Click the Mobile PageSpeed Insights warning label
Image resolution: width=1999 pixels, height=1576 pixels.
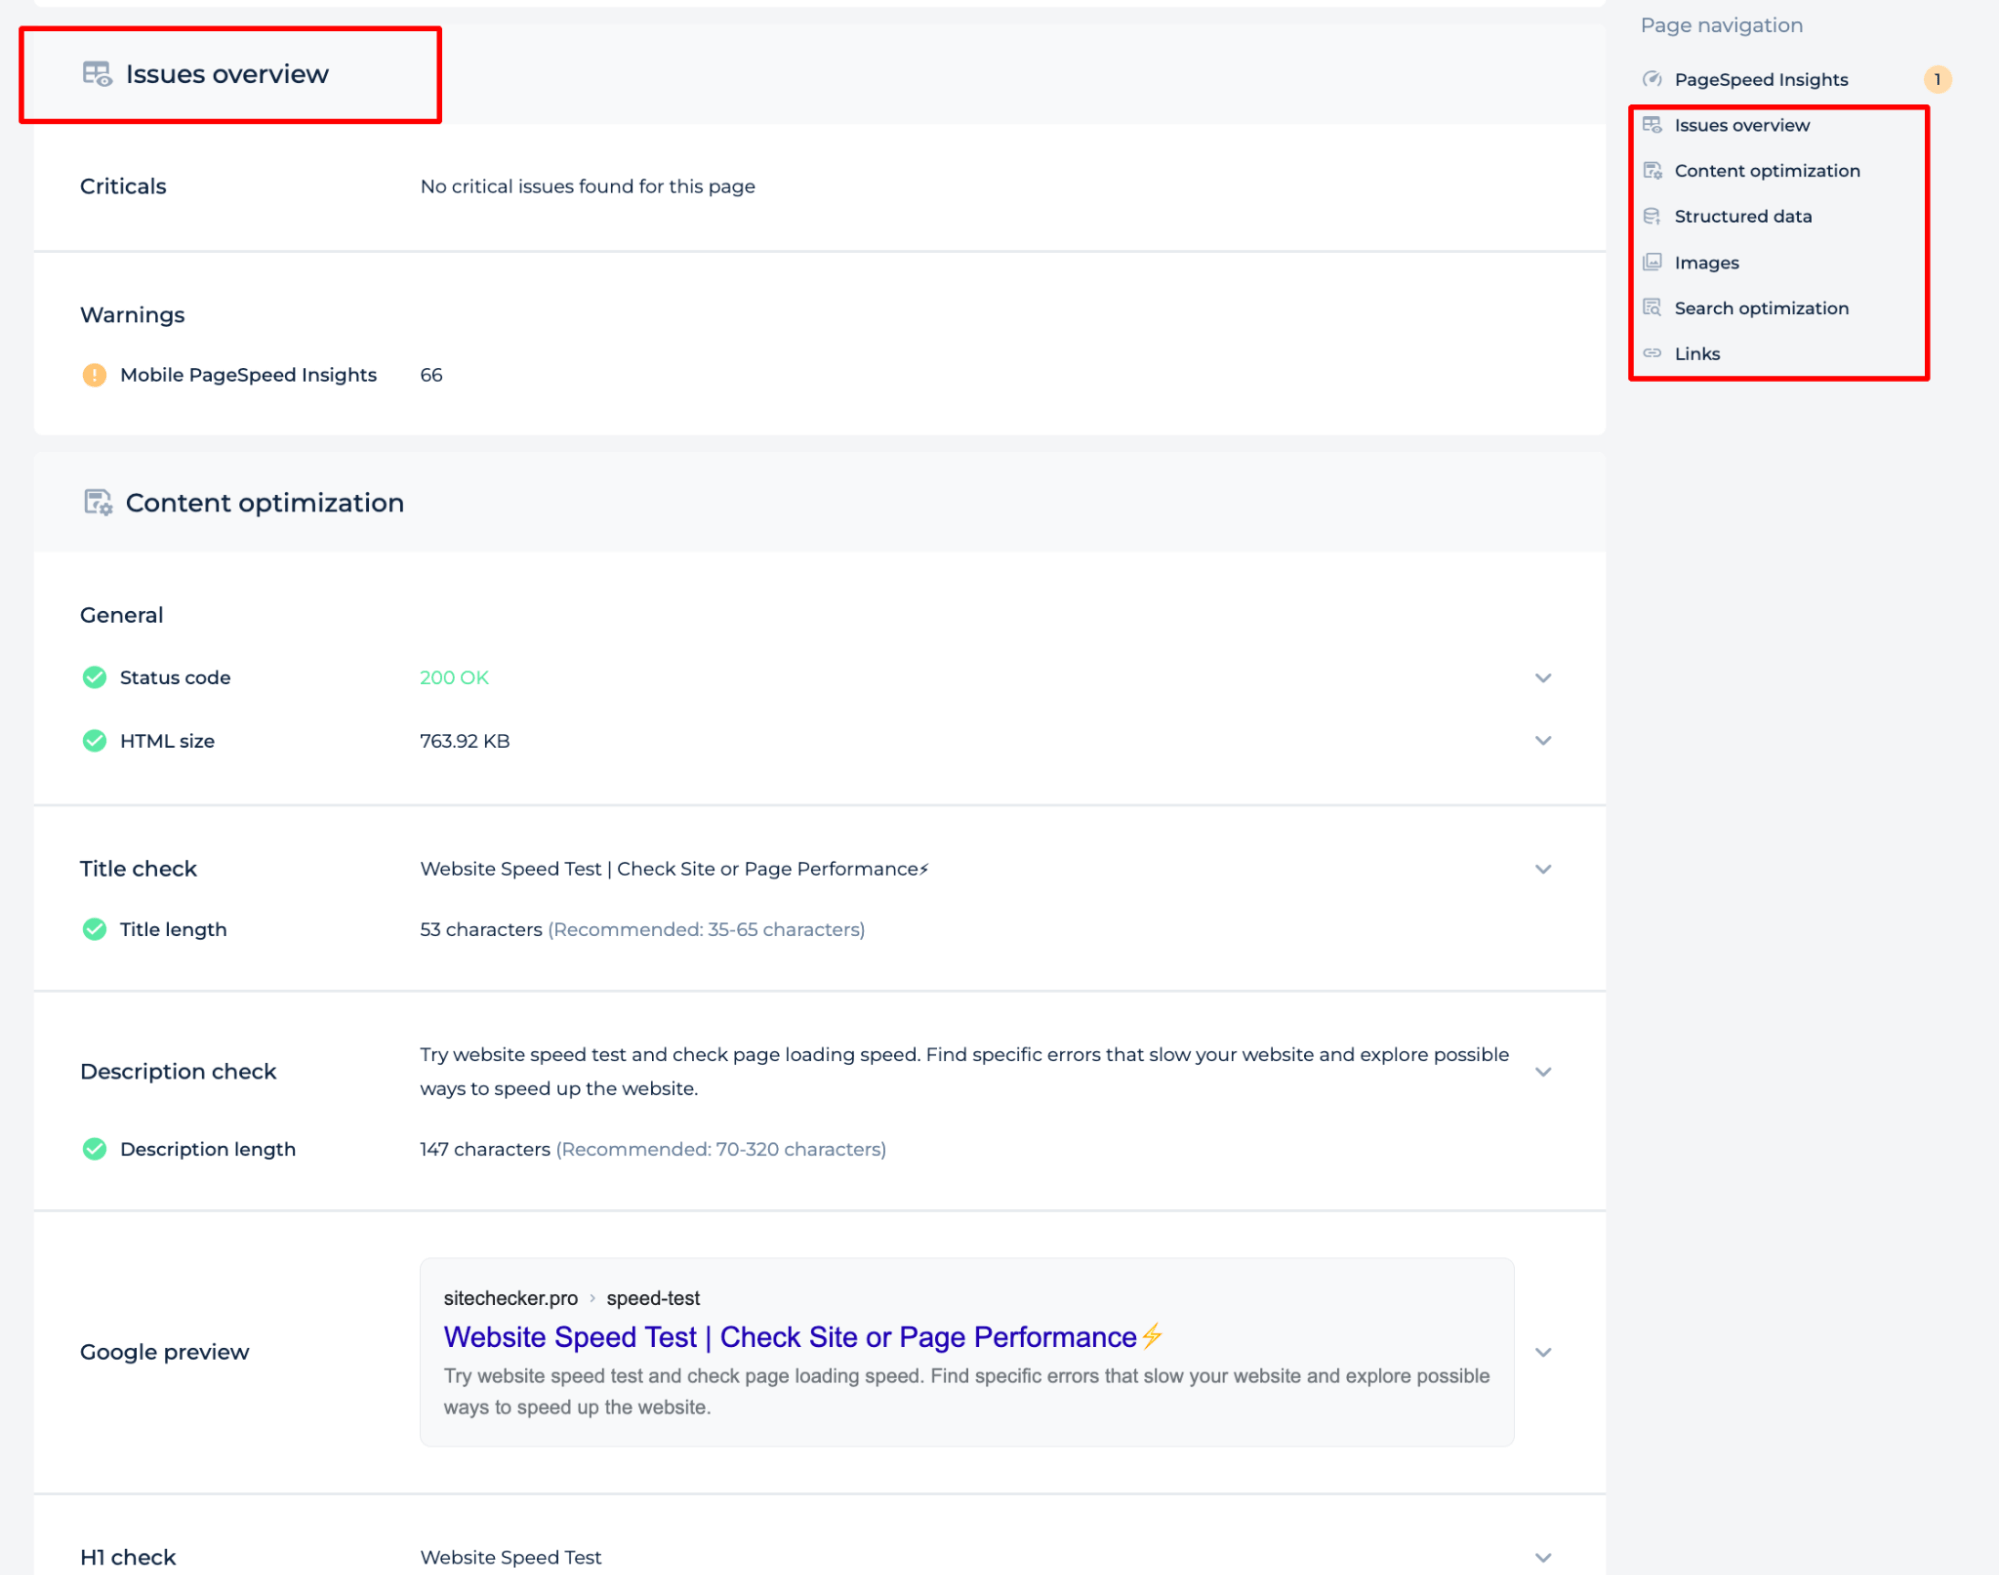coord(248,375)
